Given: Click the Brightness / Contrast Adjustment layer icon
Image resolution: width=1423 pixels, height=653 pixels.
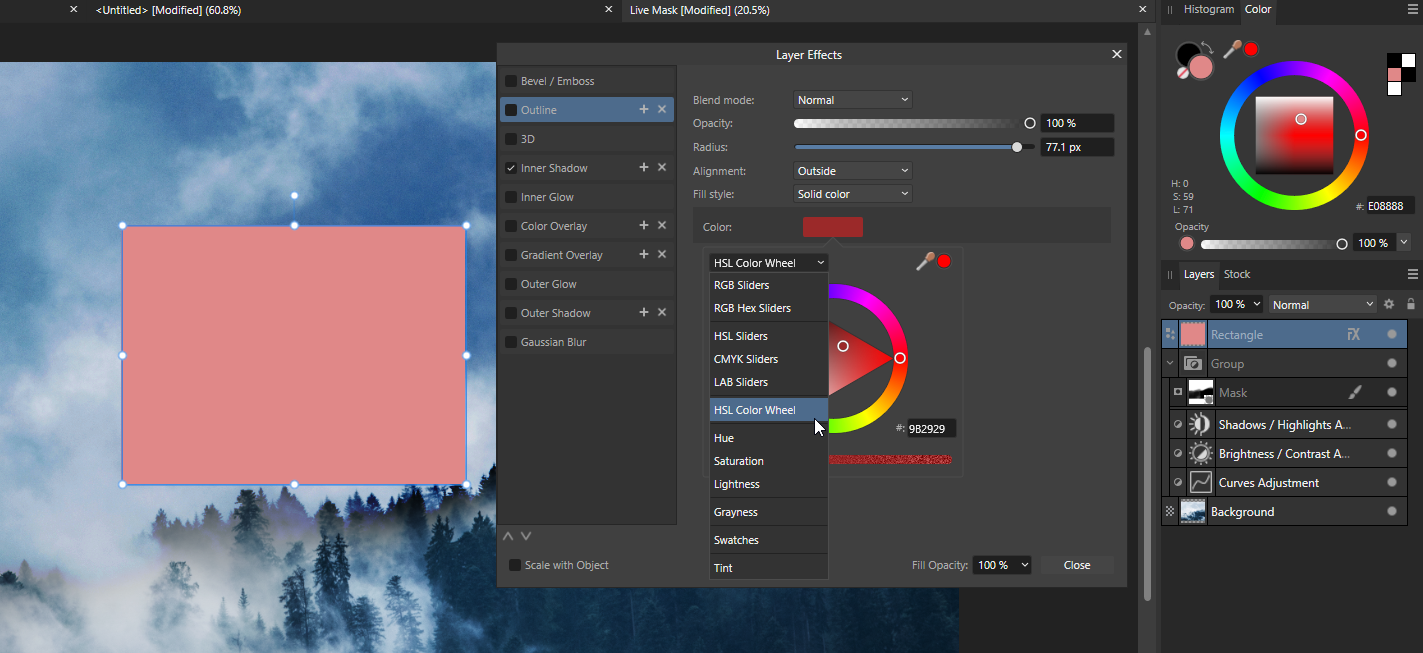Looking at the screenshot, I should pos(1200,452).
